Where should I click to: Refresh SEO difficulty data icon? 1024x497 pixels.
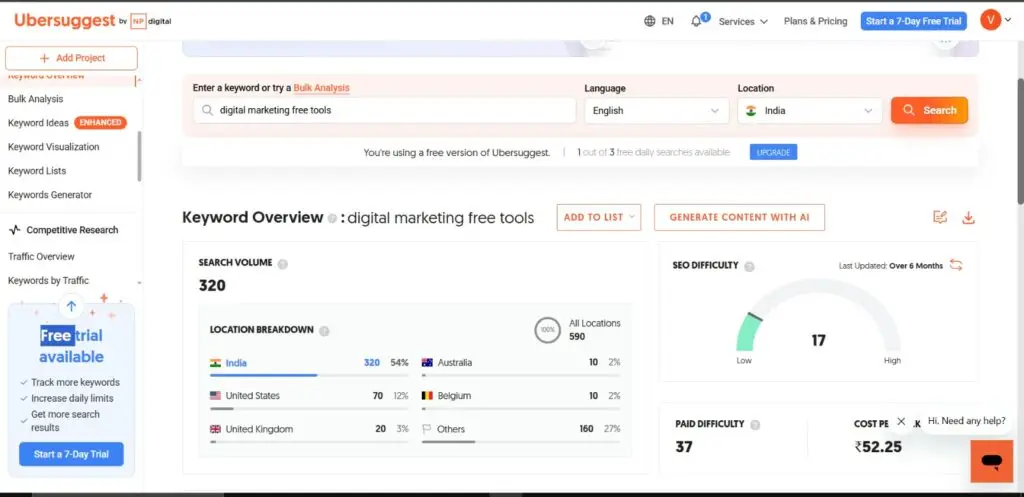coord(956,265)
